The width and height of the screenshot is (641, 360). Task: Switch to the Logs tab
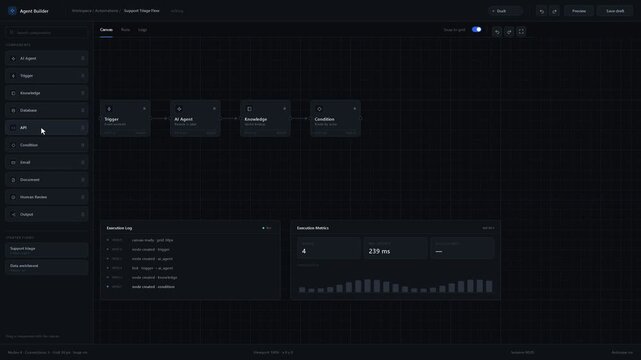142,30
